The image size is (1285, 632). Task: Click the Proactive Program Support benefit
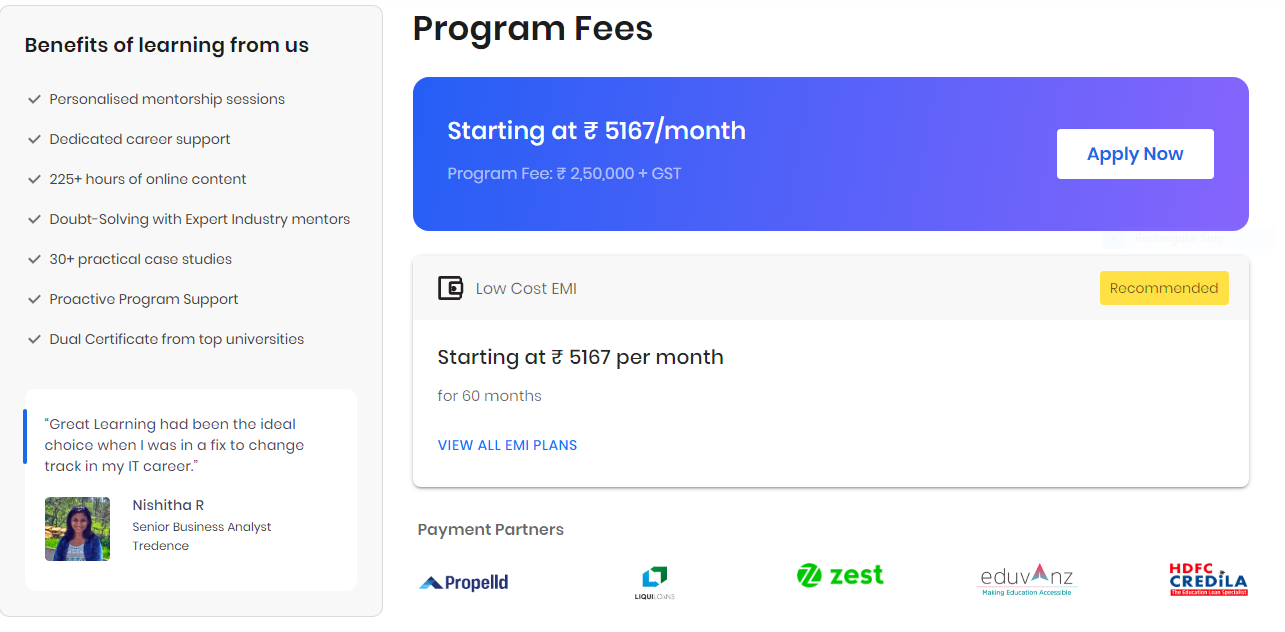[x=144, y=299]
